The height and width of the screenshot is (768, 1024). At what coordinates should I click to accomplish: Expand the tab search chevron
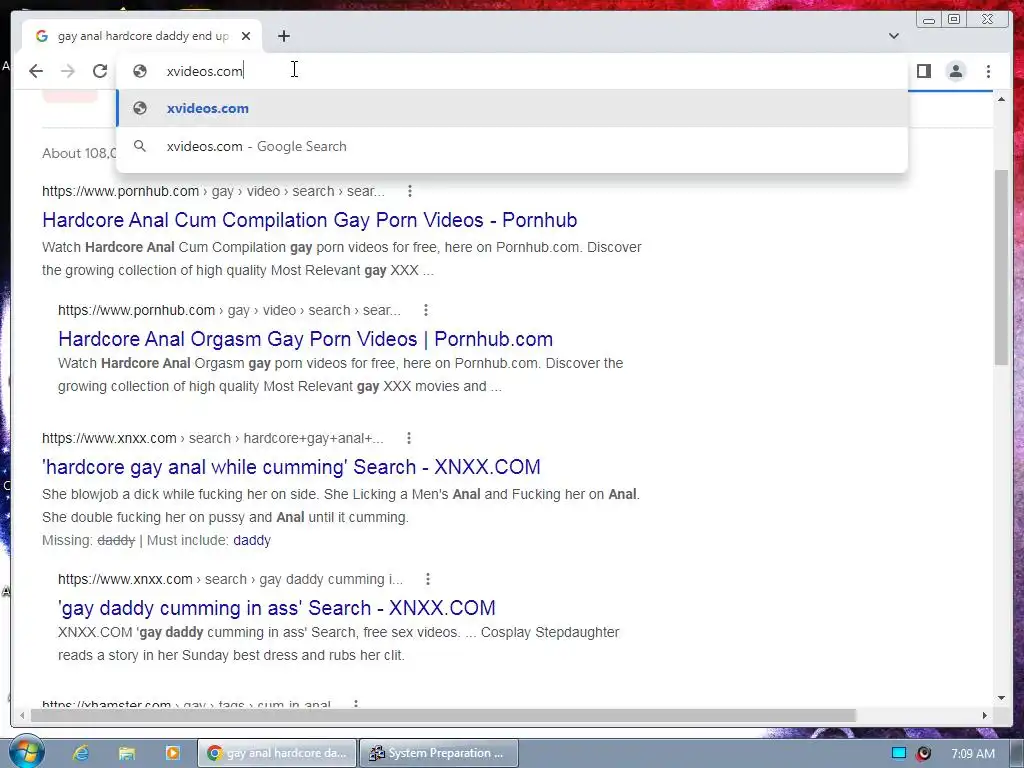[894, 36]
